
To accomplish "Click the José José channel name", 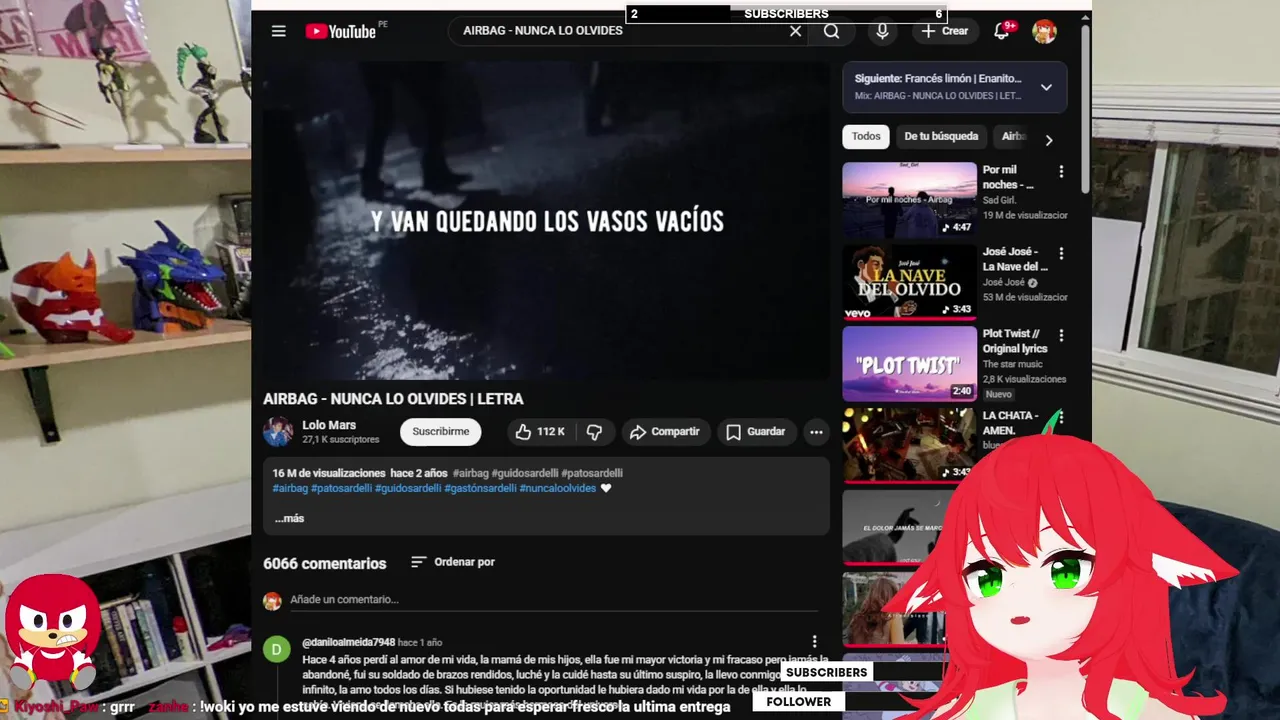I will pyautogui.click(x=1004, y=283).
